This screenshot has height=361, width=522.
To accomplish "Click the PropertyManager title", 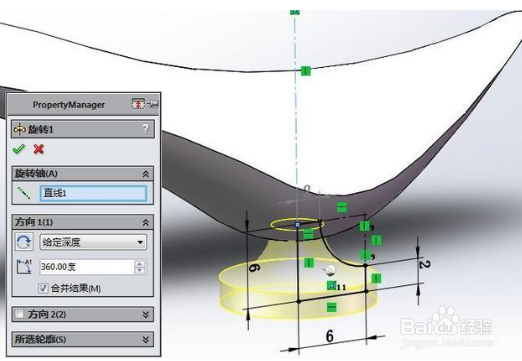I will pyautogui.click(x=69, y=105).
